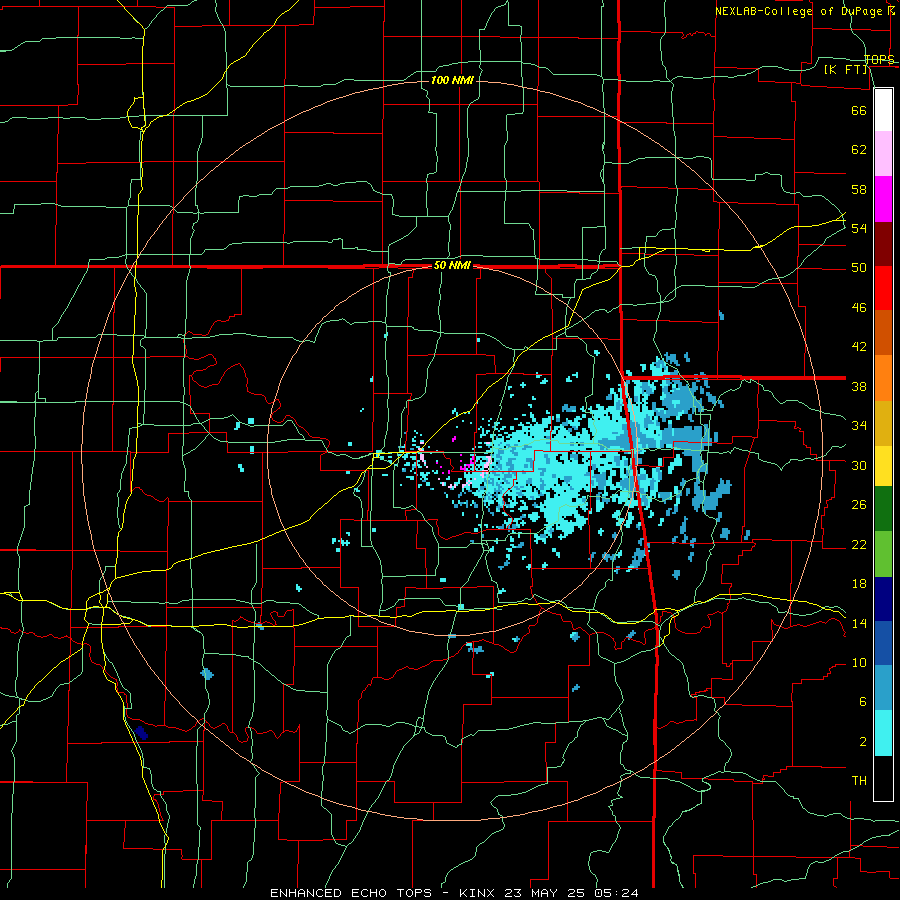Click the '[K FT]' units label
The height and width of the screenshot is (900, 900).
[x=846, y=69]
